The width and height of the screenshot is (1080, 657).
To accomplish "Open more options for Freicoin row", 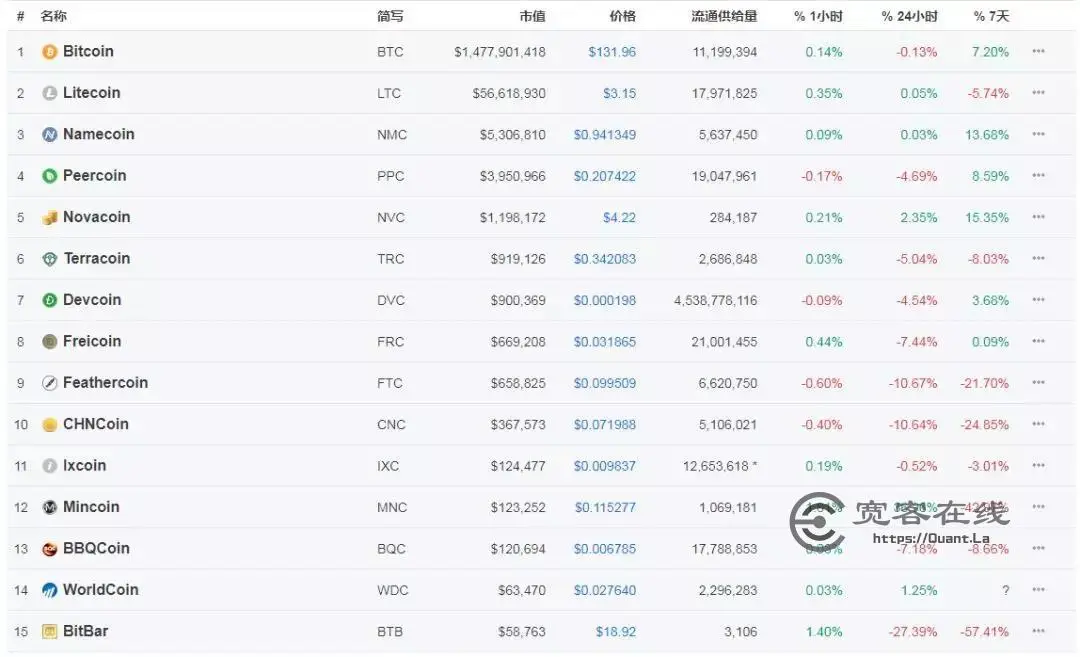I will point(1039,341).
